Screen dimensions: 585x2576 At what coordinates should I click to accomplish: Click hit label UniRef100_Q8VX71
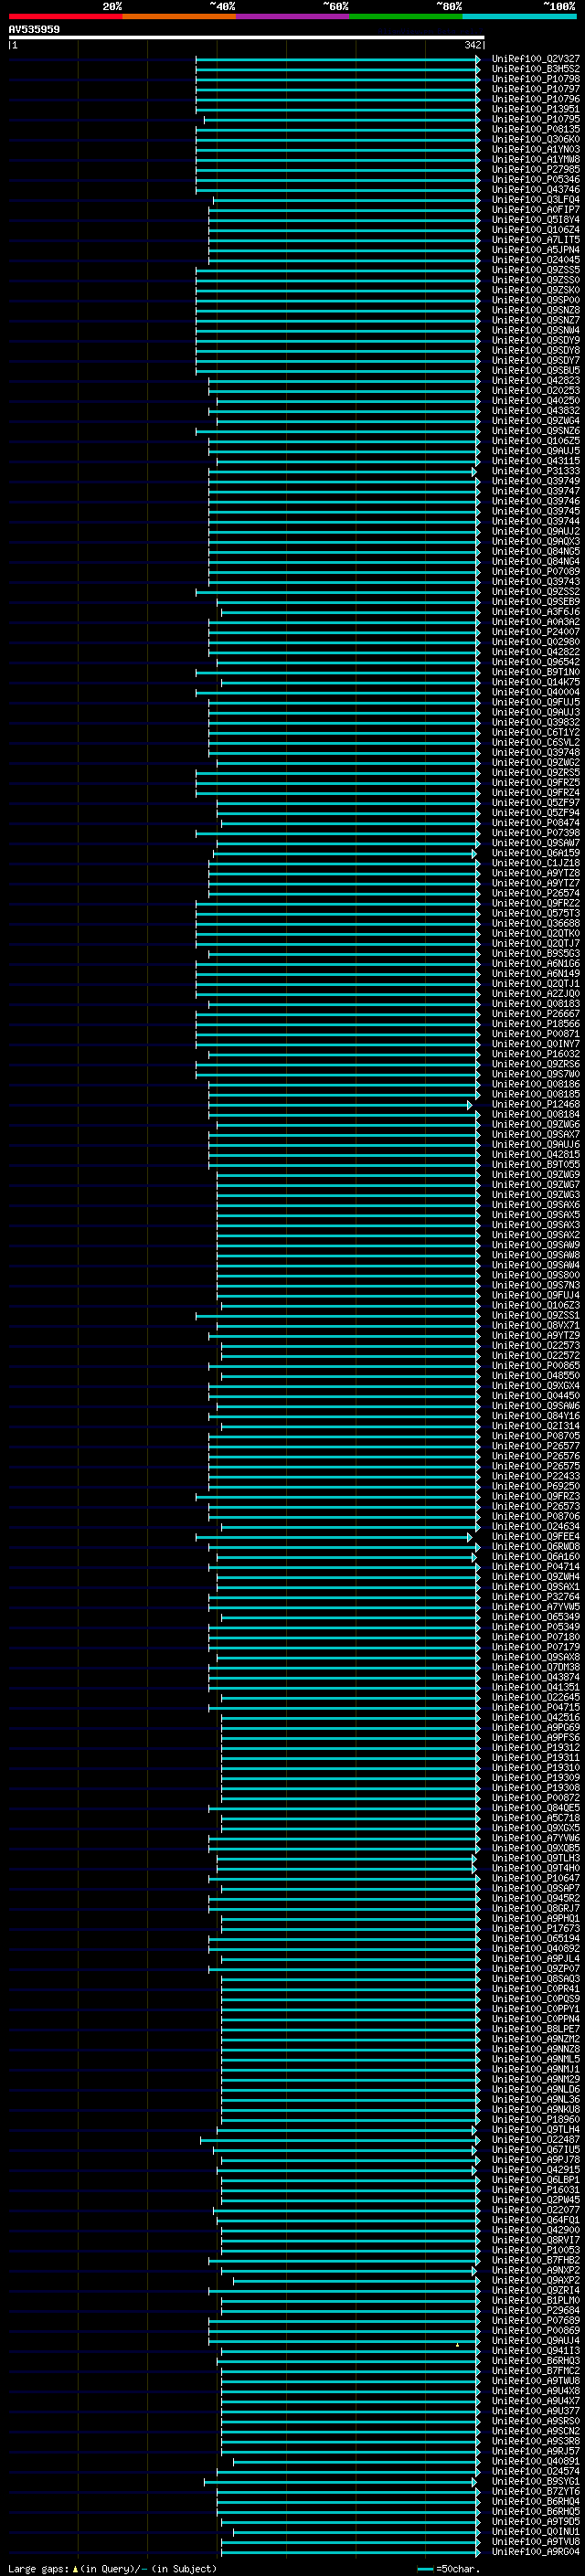pos(536,1325)
